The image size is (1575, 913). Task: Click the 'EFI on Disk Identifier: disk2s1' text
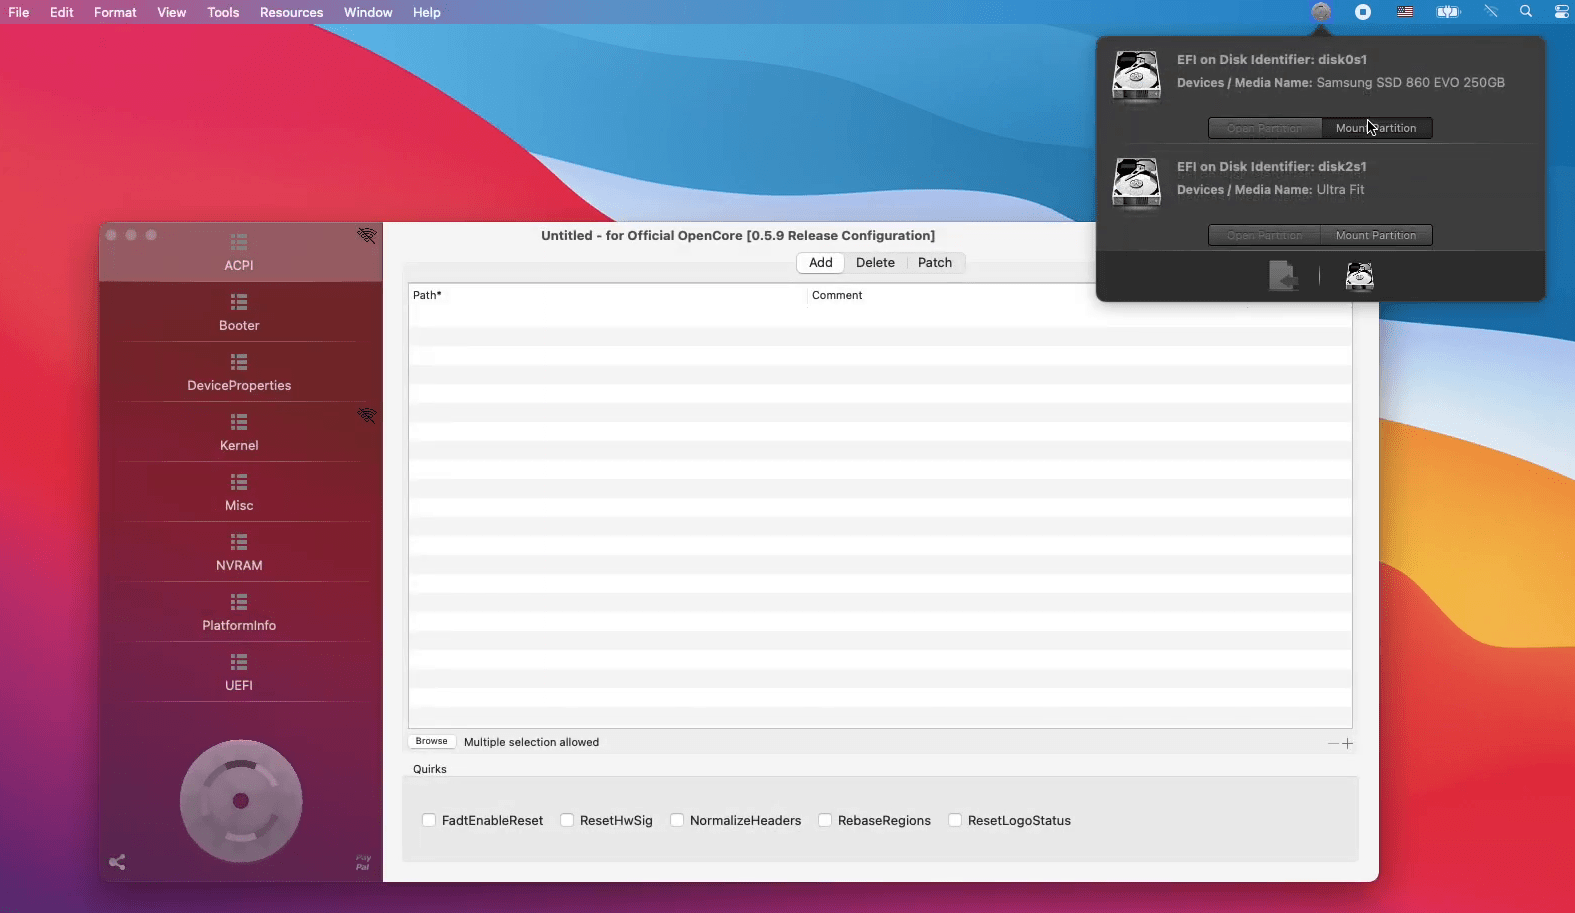click(1272, 166)
